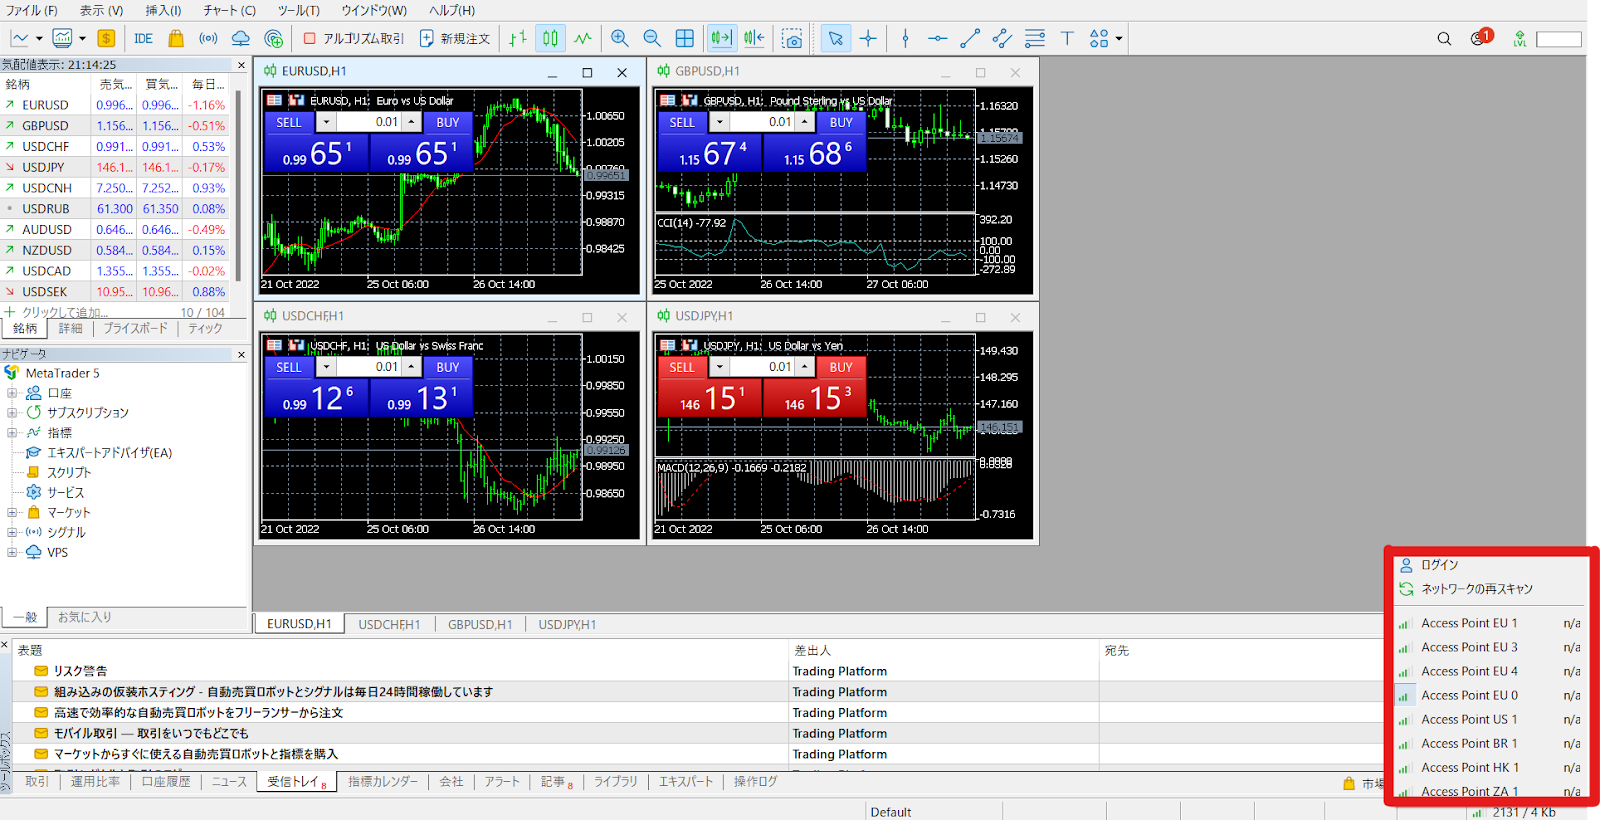Switch chart to line chart mode
The image size is (1600, 820).
583,38
